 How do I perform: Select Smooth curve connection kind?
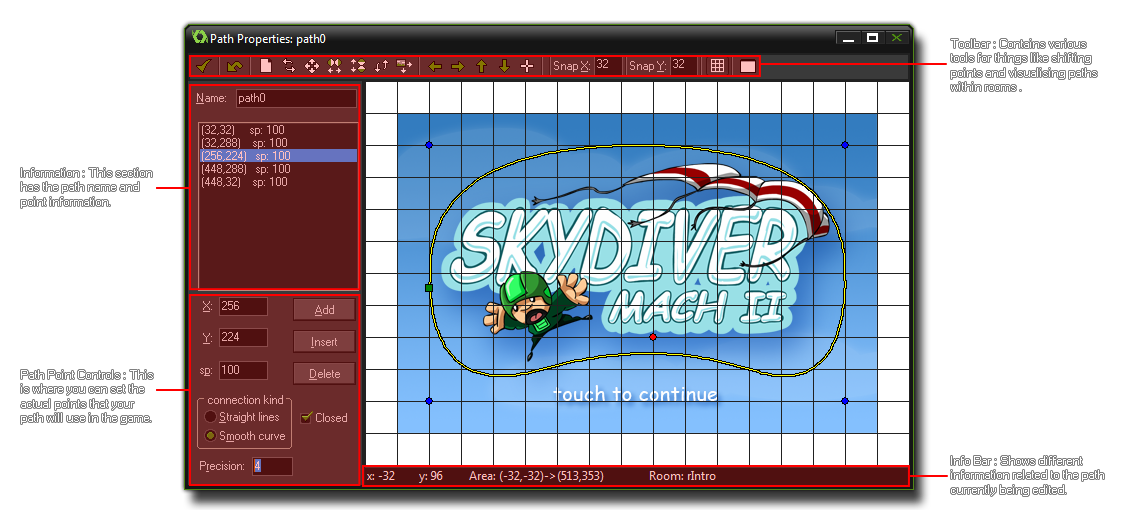click(211, 436)
